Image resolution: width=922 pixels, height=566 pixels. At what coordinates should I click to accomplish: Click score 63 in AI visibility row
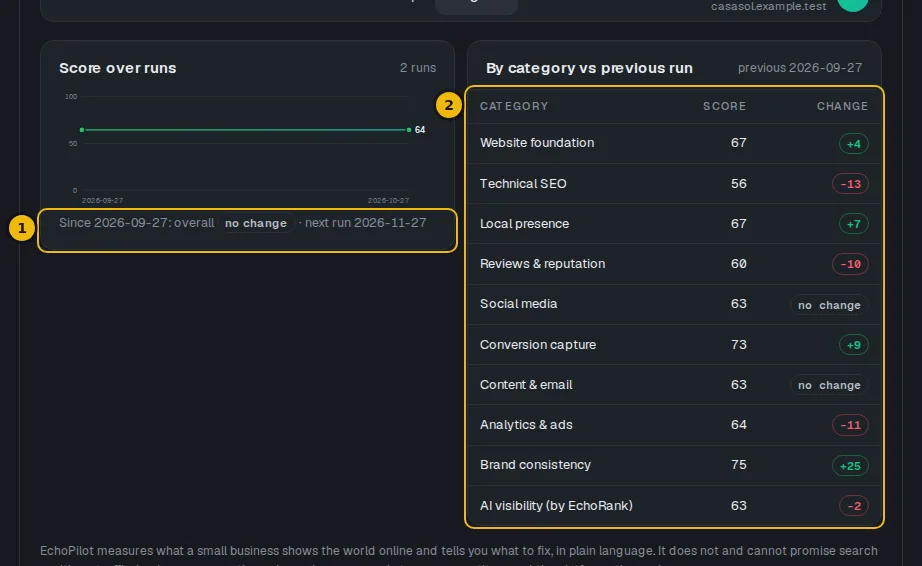pyautogui.click(x=739, y=506)
